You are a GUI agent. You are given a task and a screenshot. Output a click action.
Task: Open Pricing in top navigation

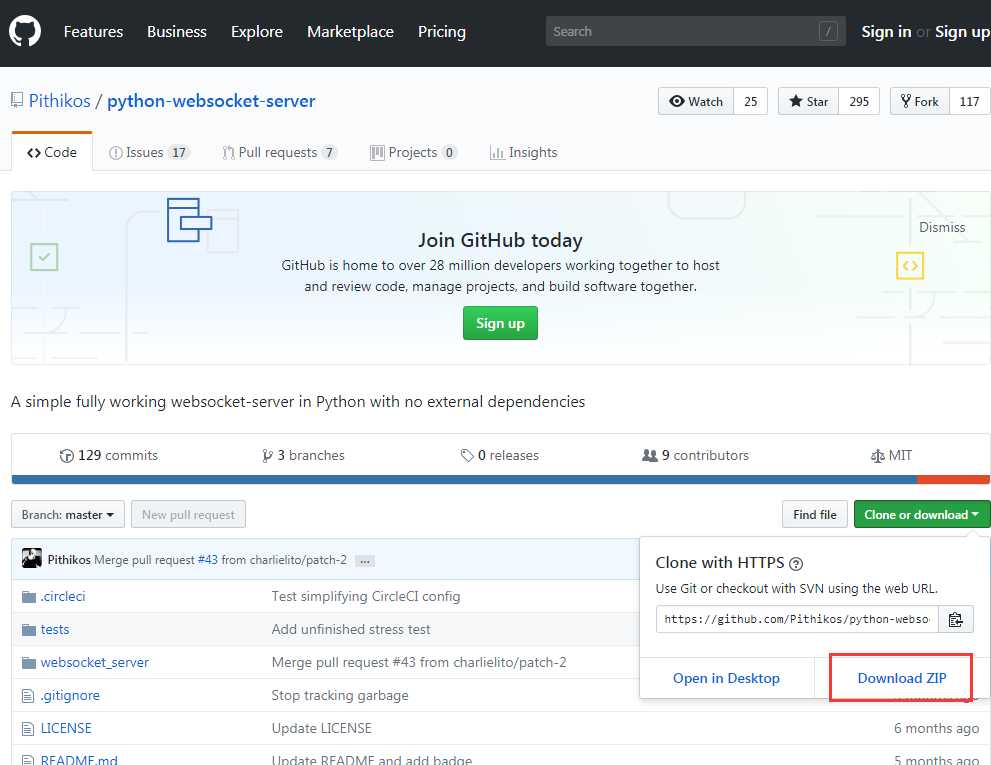click(442, 32)
